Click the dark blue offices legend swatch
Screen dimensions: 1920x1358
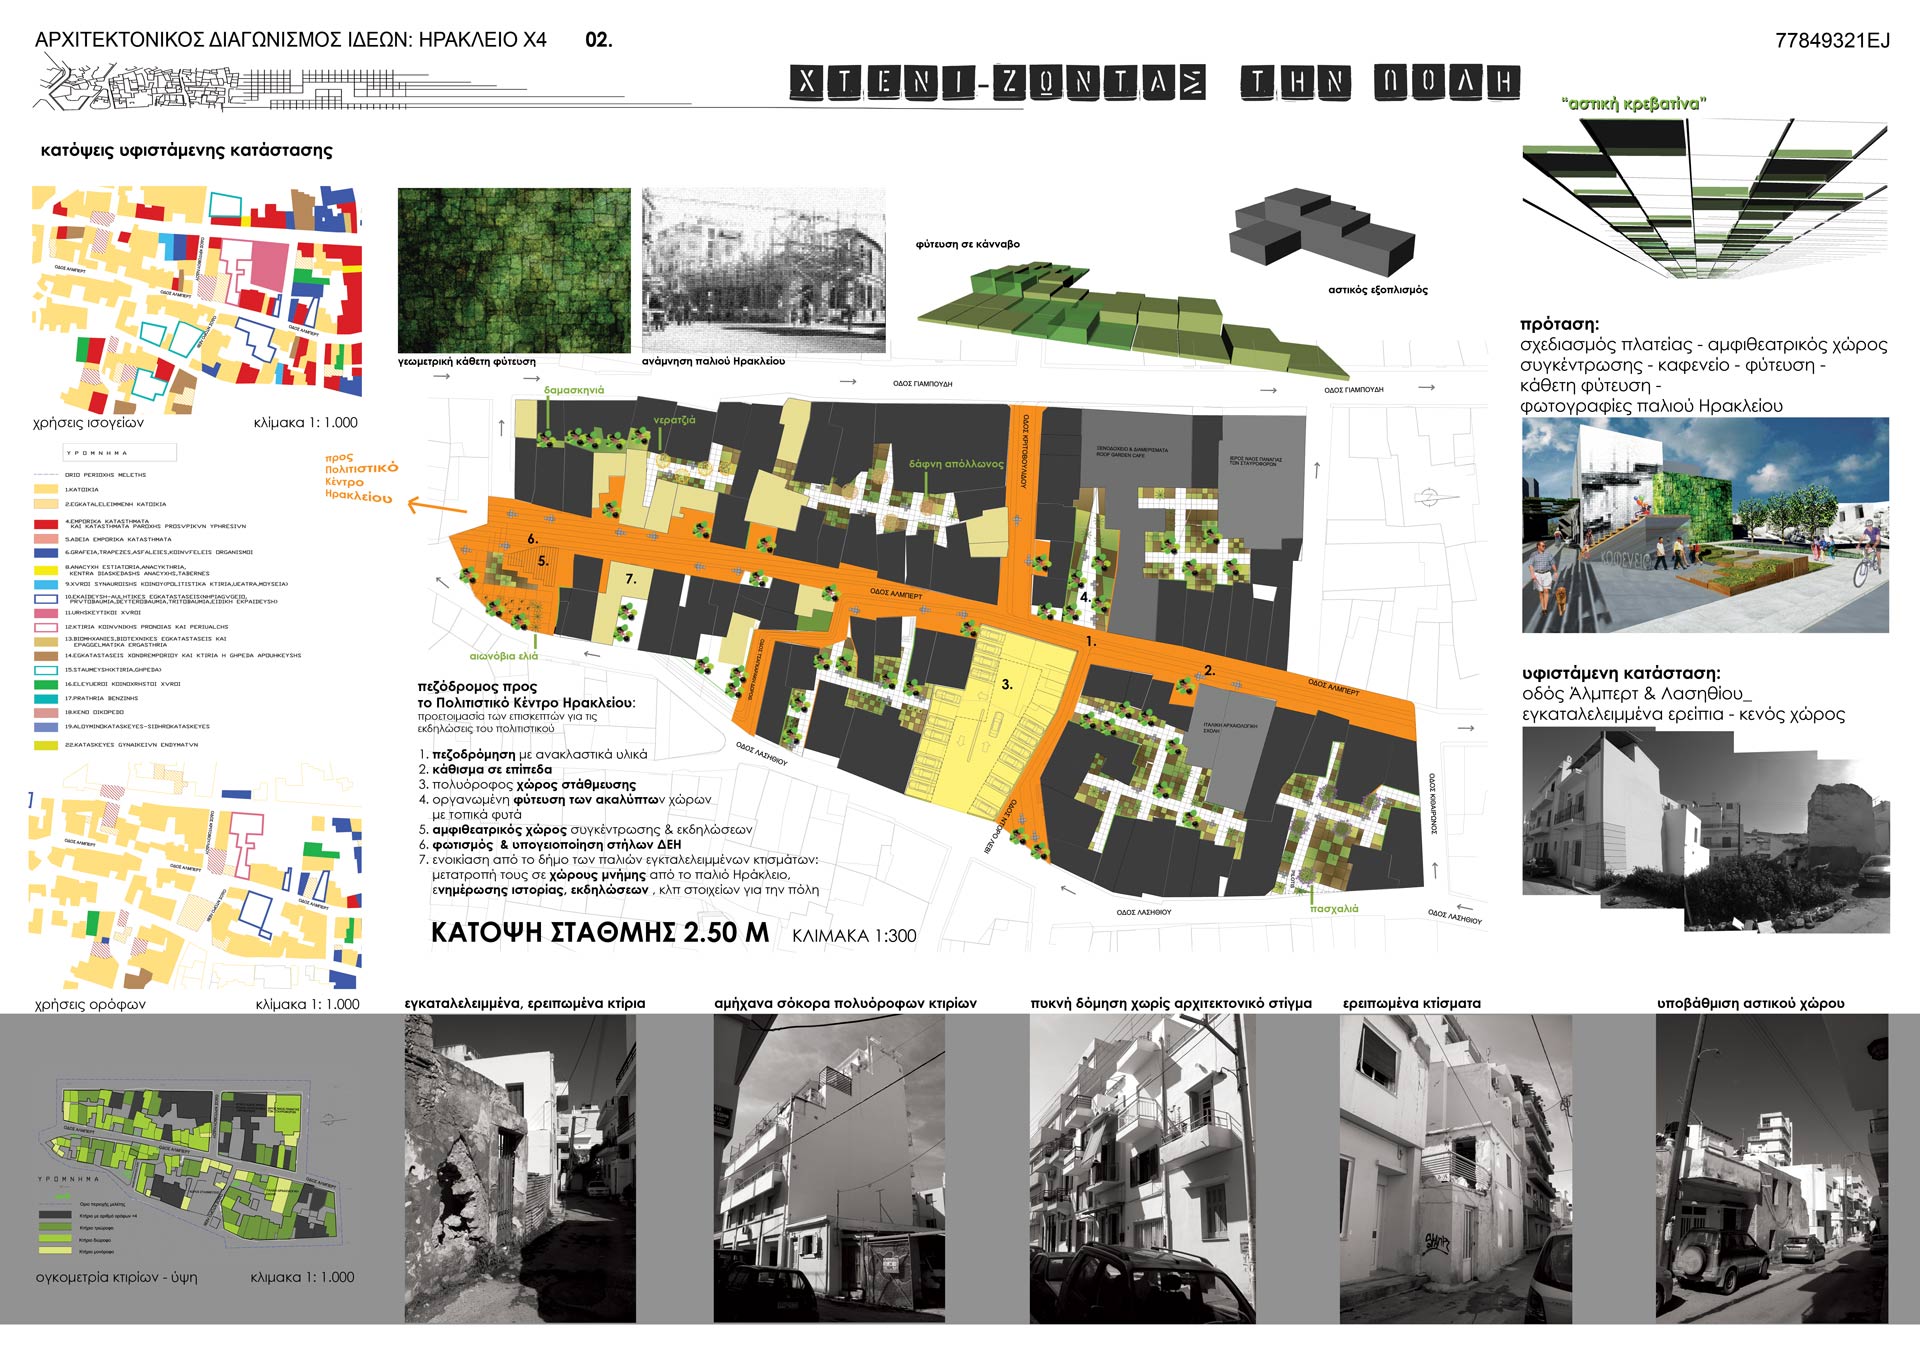pyautogui.click(x=46, y=552)
